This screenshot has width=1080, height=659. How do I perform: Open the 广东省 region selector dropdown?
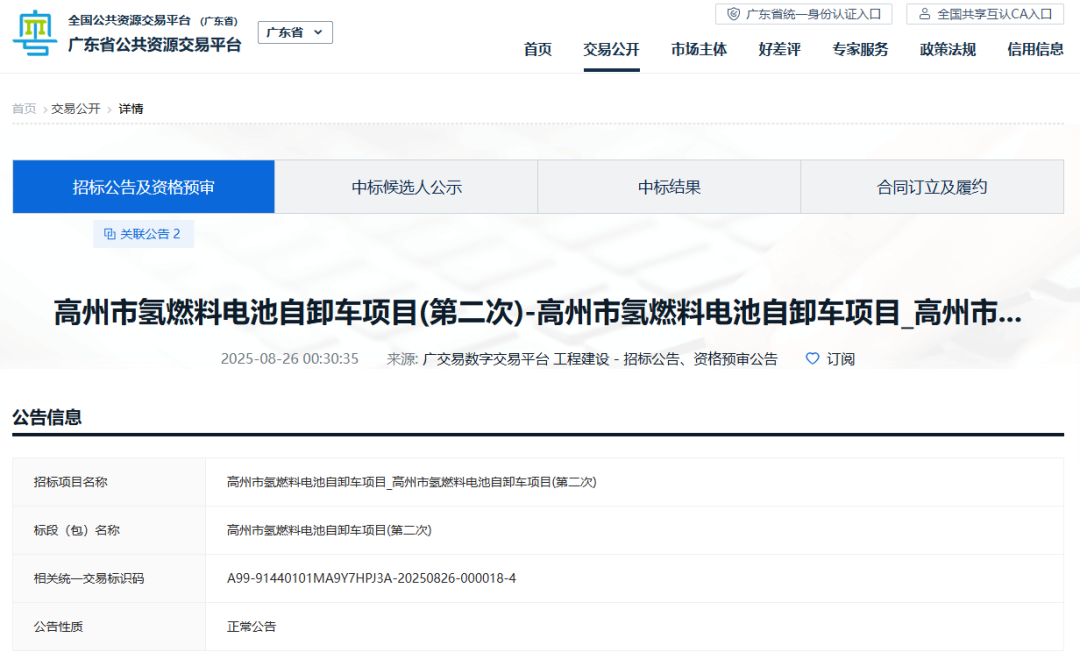pos(294,32)
